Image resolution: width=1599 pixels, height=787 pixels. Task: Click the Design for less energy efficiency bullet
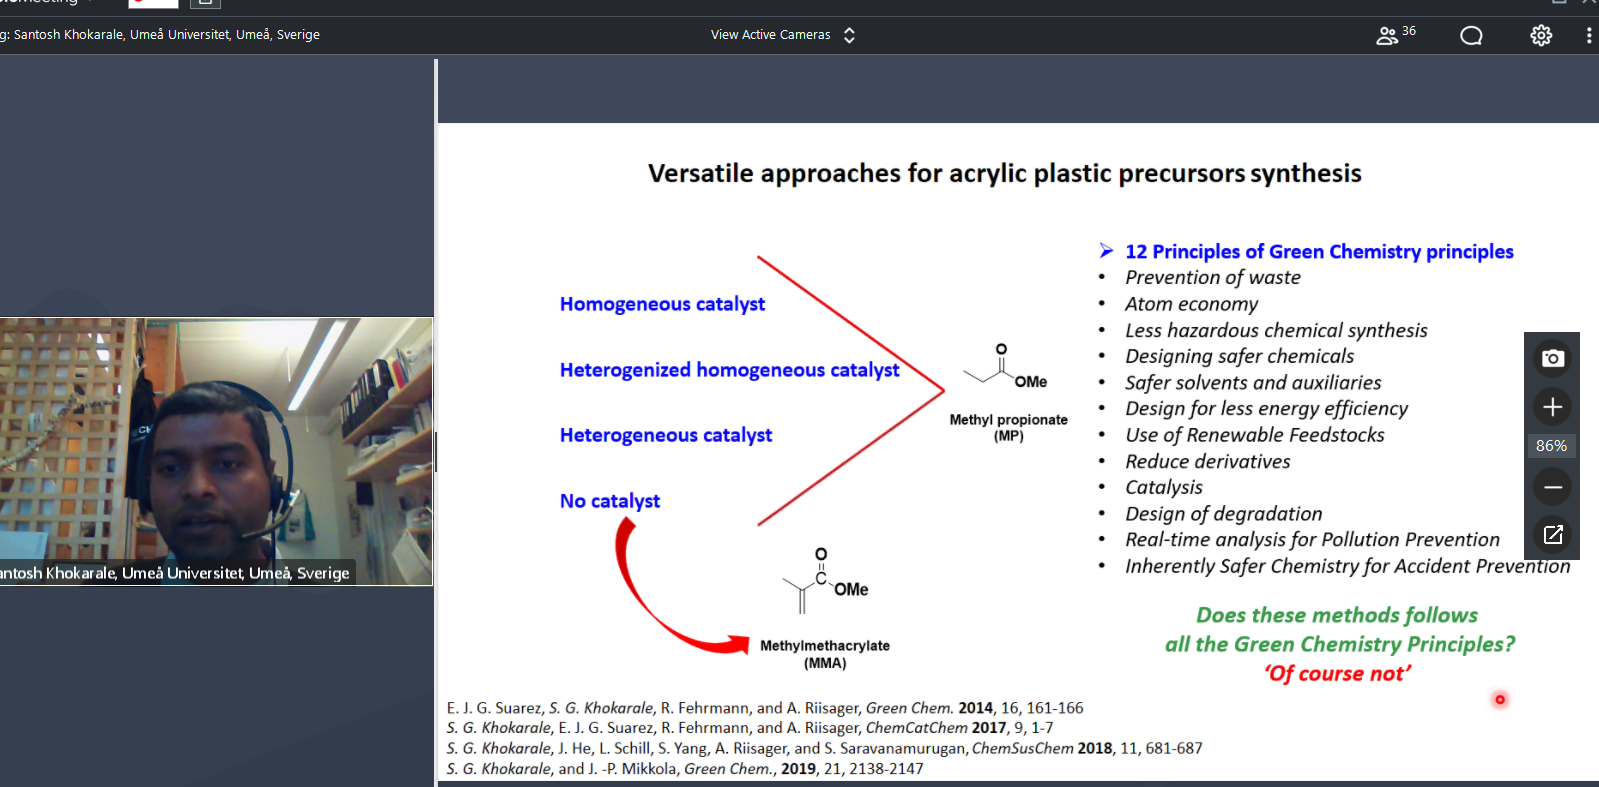(x=1266, y=409)
